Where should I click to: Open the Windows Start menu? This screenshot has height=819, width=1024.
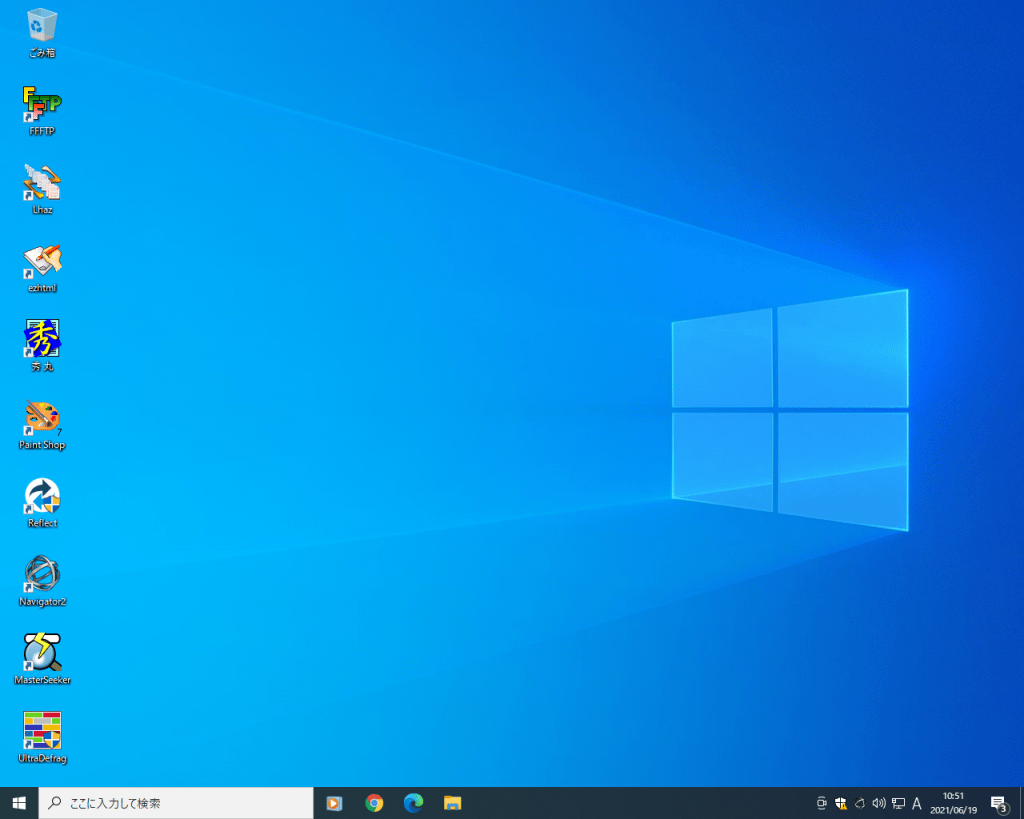click(x=19, y=803)
